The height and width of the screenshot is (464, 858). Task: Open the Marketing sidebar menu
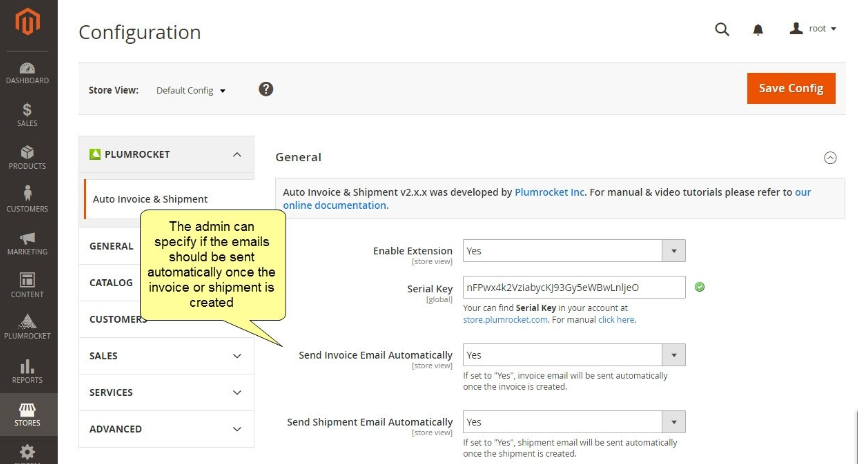pyautogui.click(x=27, y=243)
